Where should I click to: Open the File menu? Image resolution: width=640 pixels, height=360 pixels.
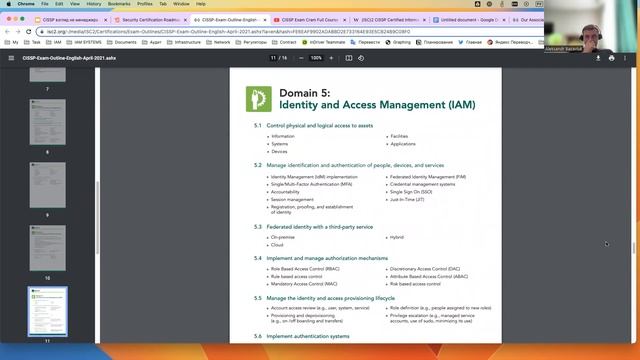point(44,4)
